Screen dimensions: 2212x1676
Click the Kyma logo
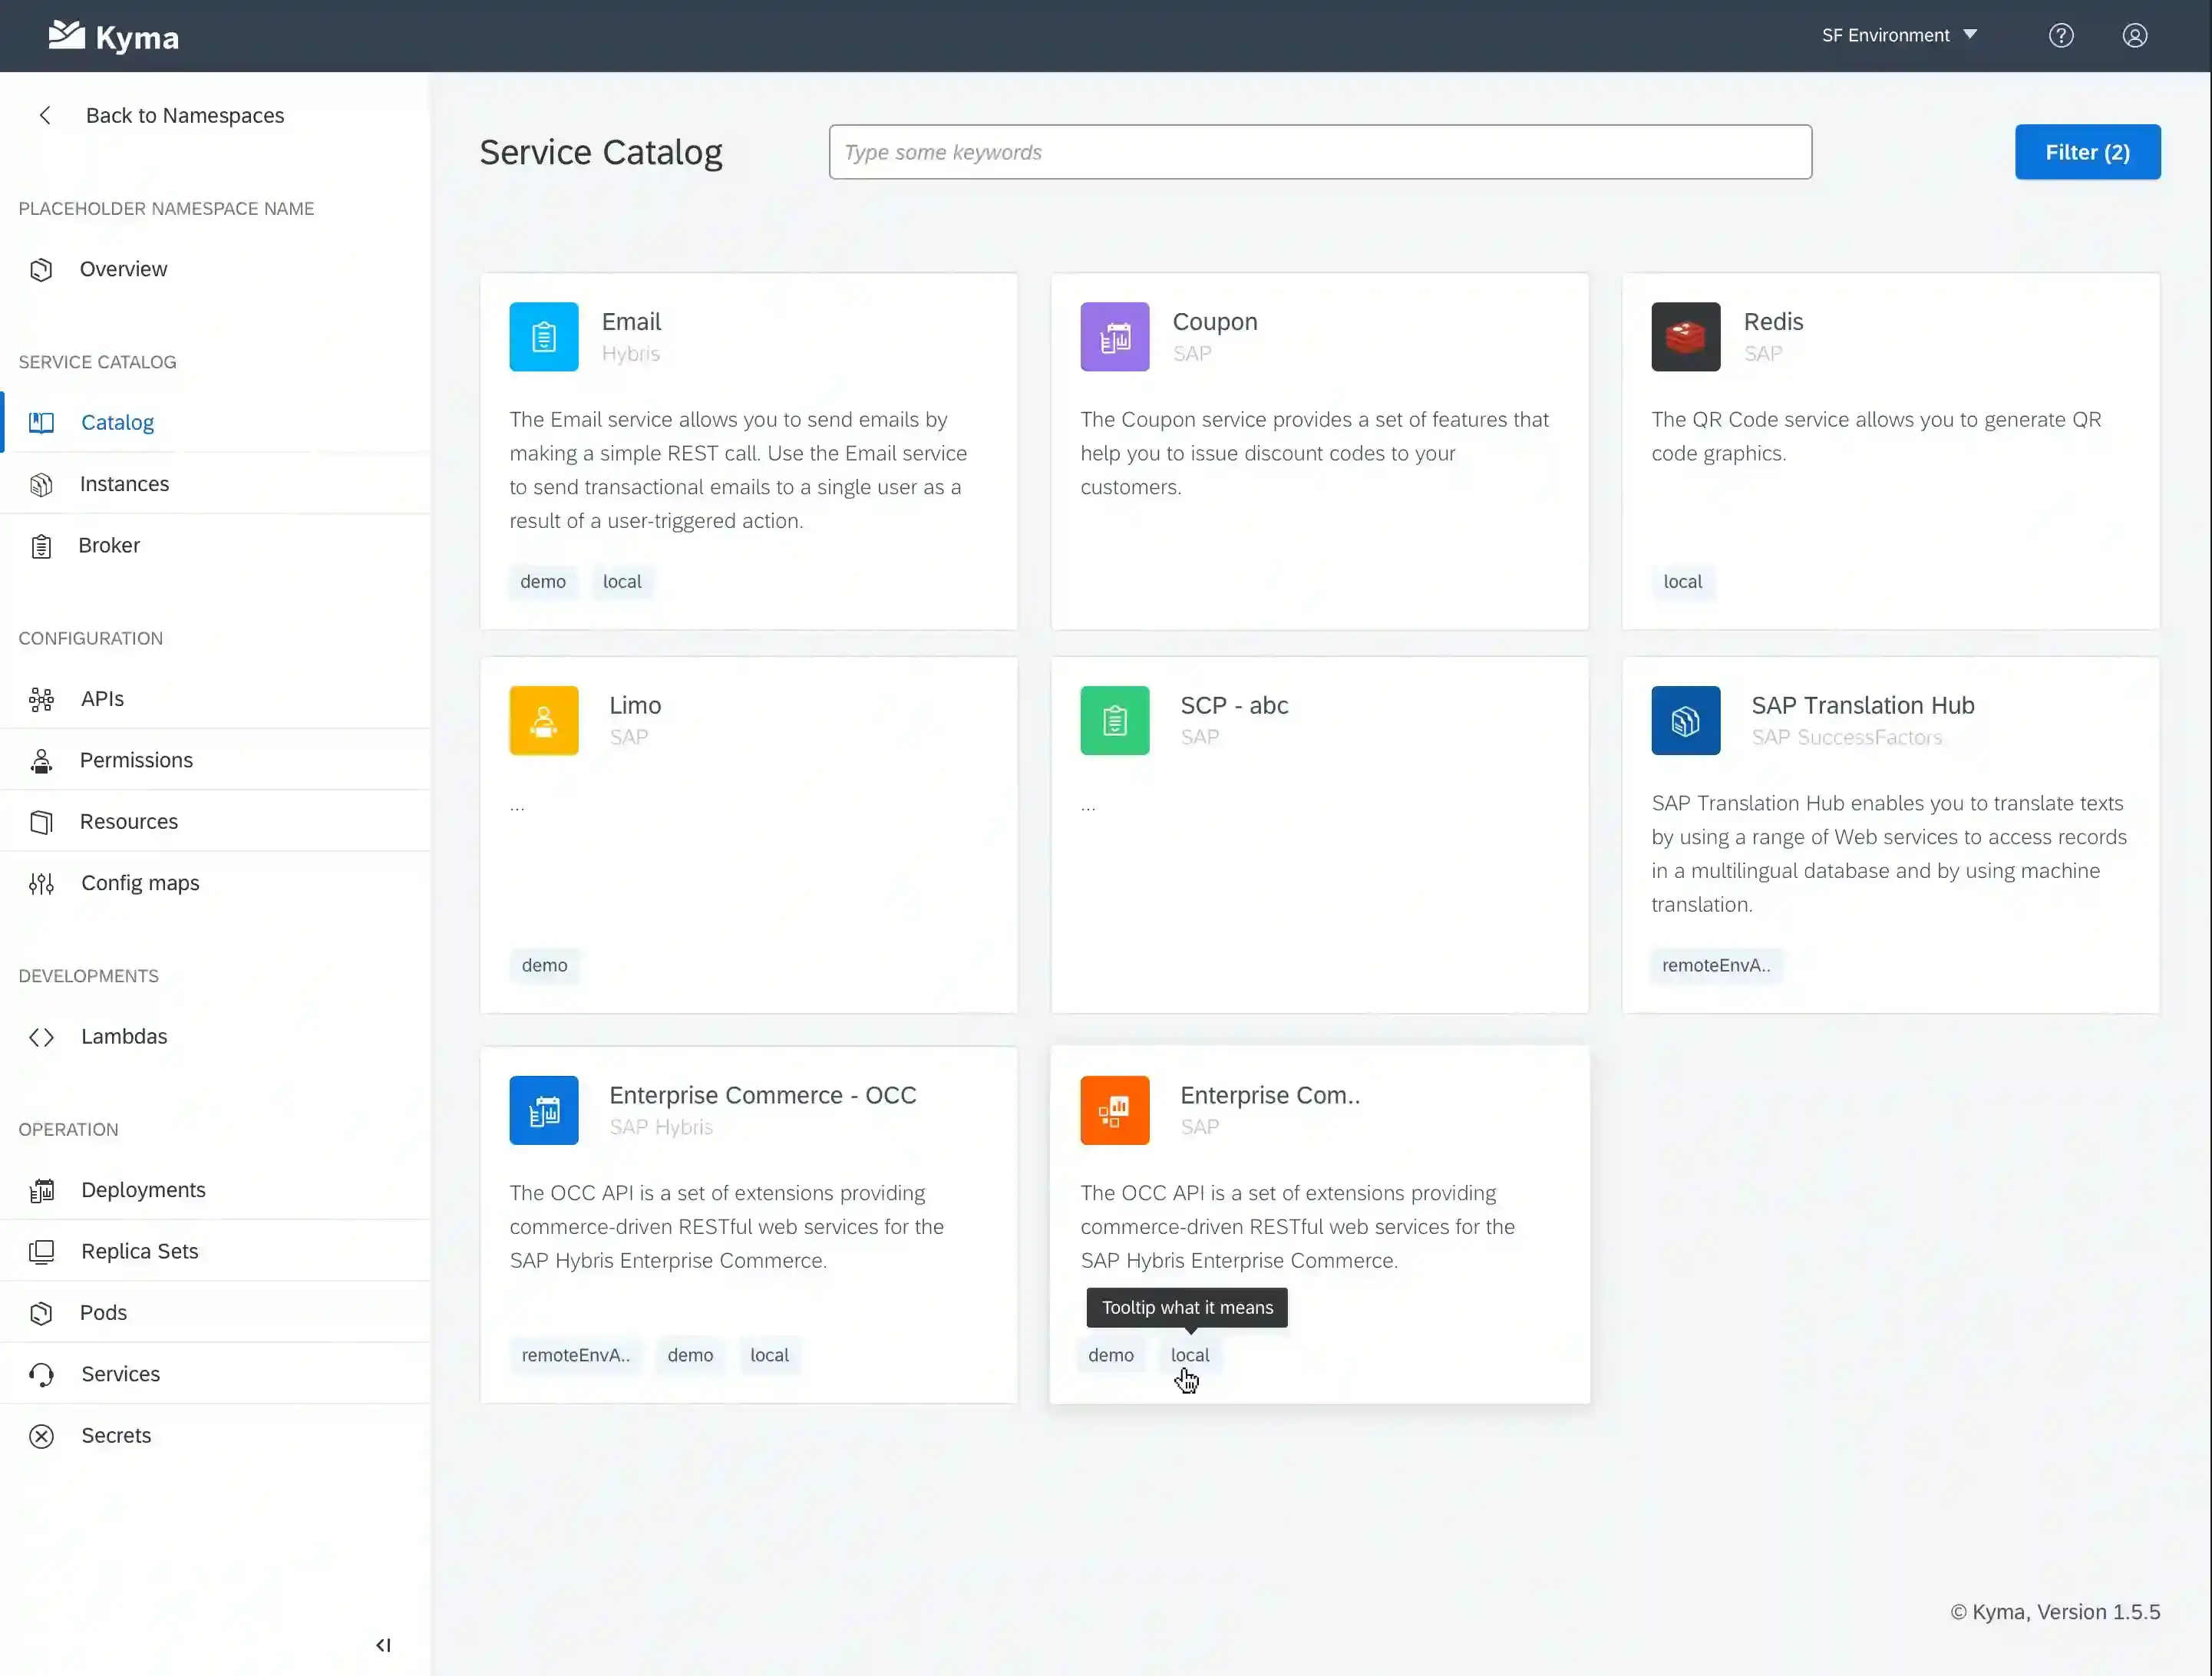click(113, 37)
